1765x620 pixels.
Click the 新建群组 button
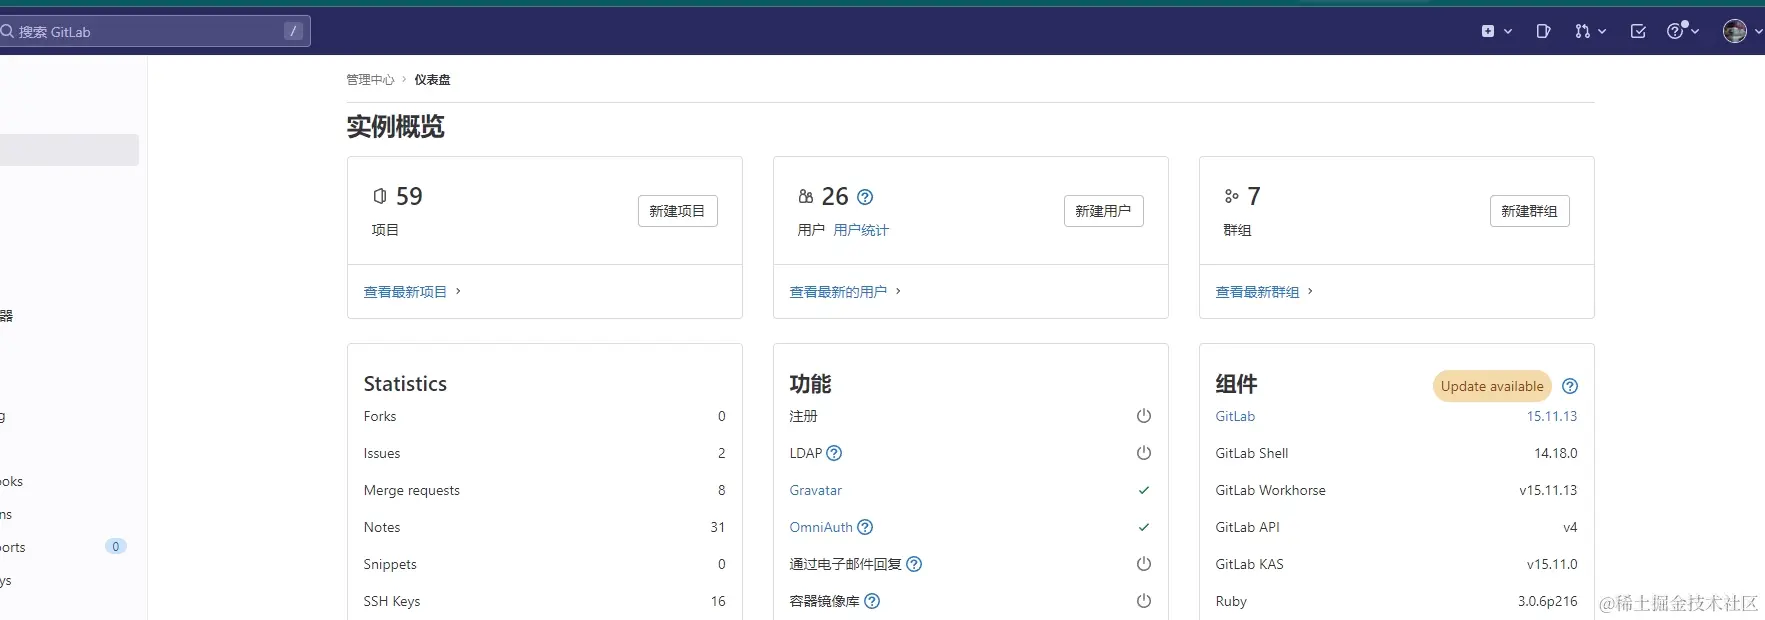click(x=1529, y=211)
